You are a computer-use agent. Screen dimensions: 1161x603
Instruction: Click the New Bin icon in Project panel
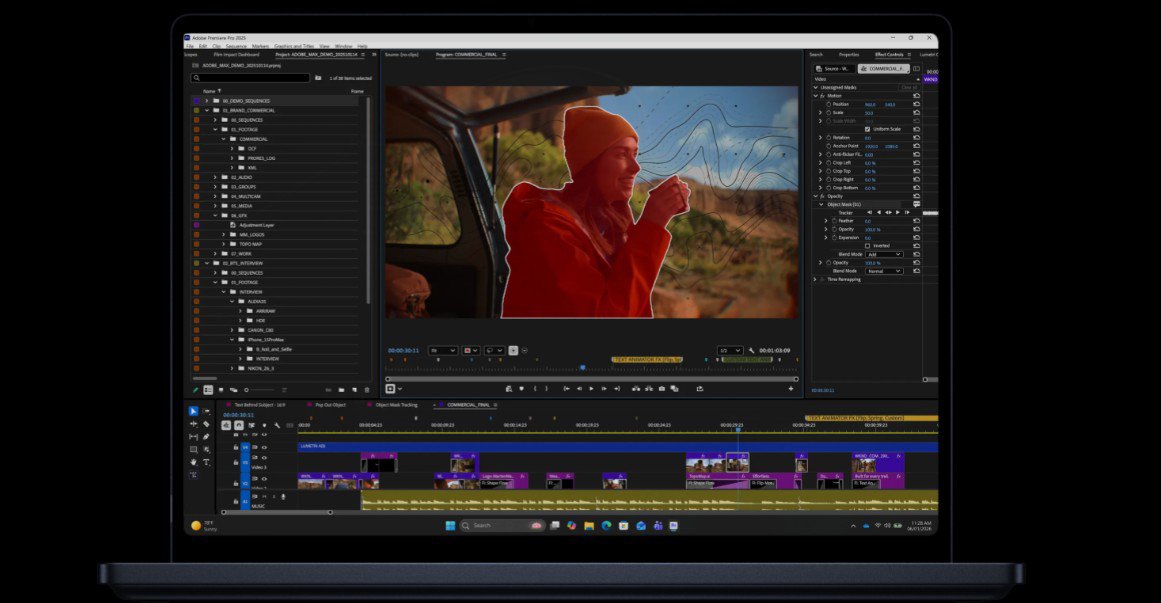pyautogui.click(x=341, y=390)
